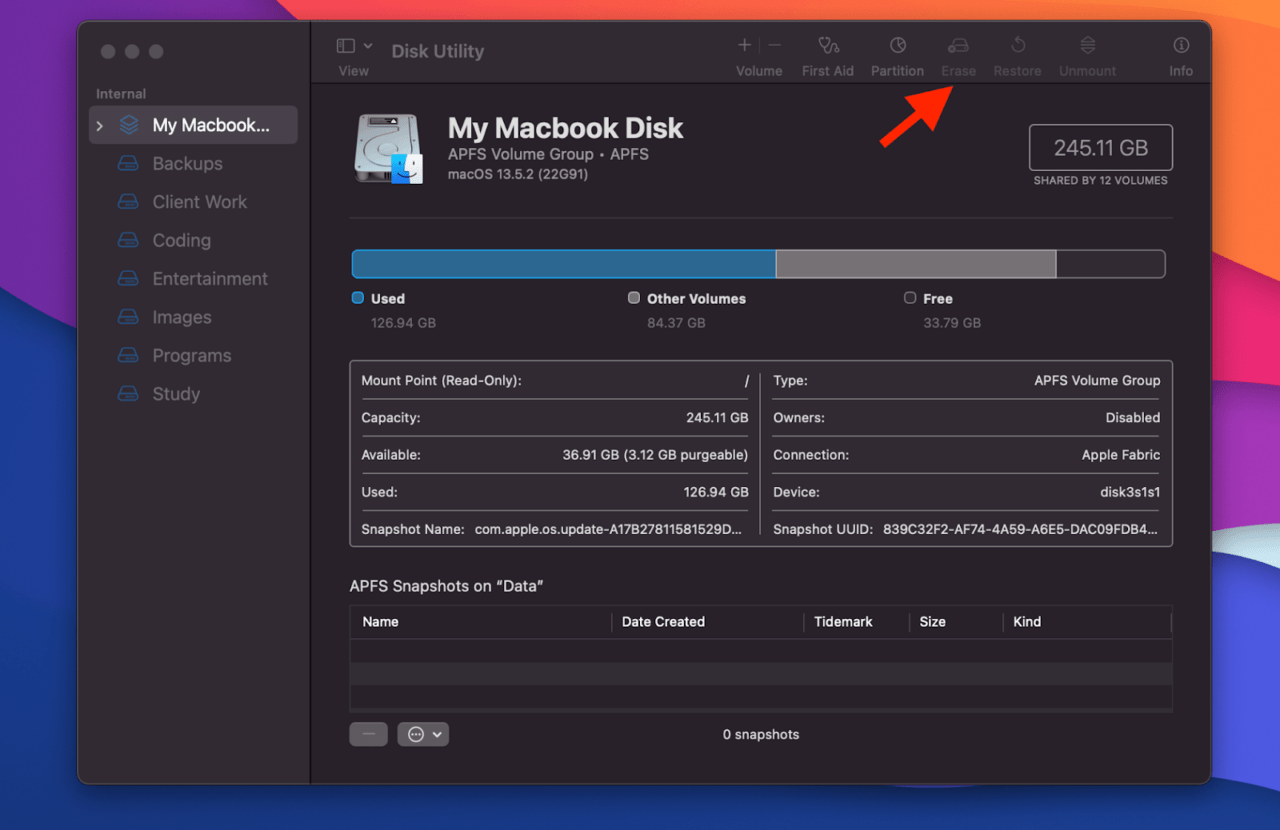Open the View sidebar toggle icon

346,46
